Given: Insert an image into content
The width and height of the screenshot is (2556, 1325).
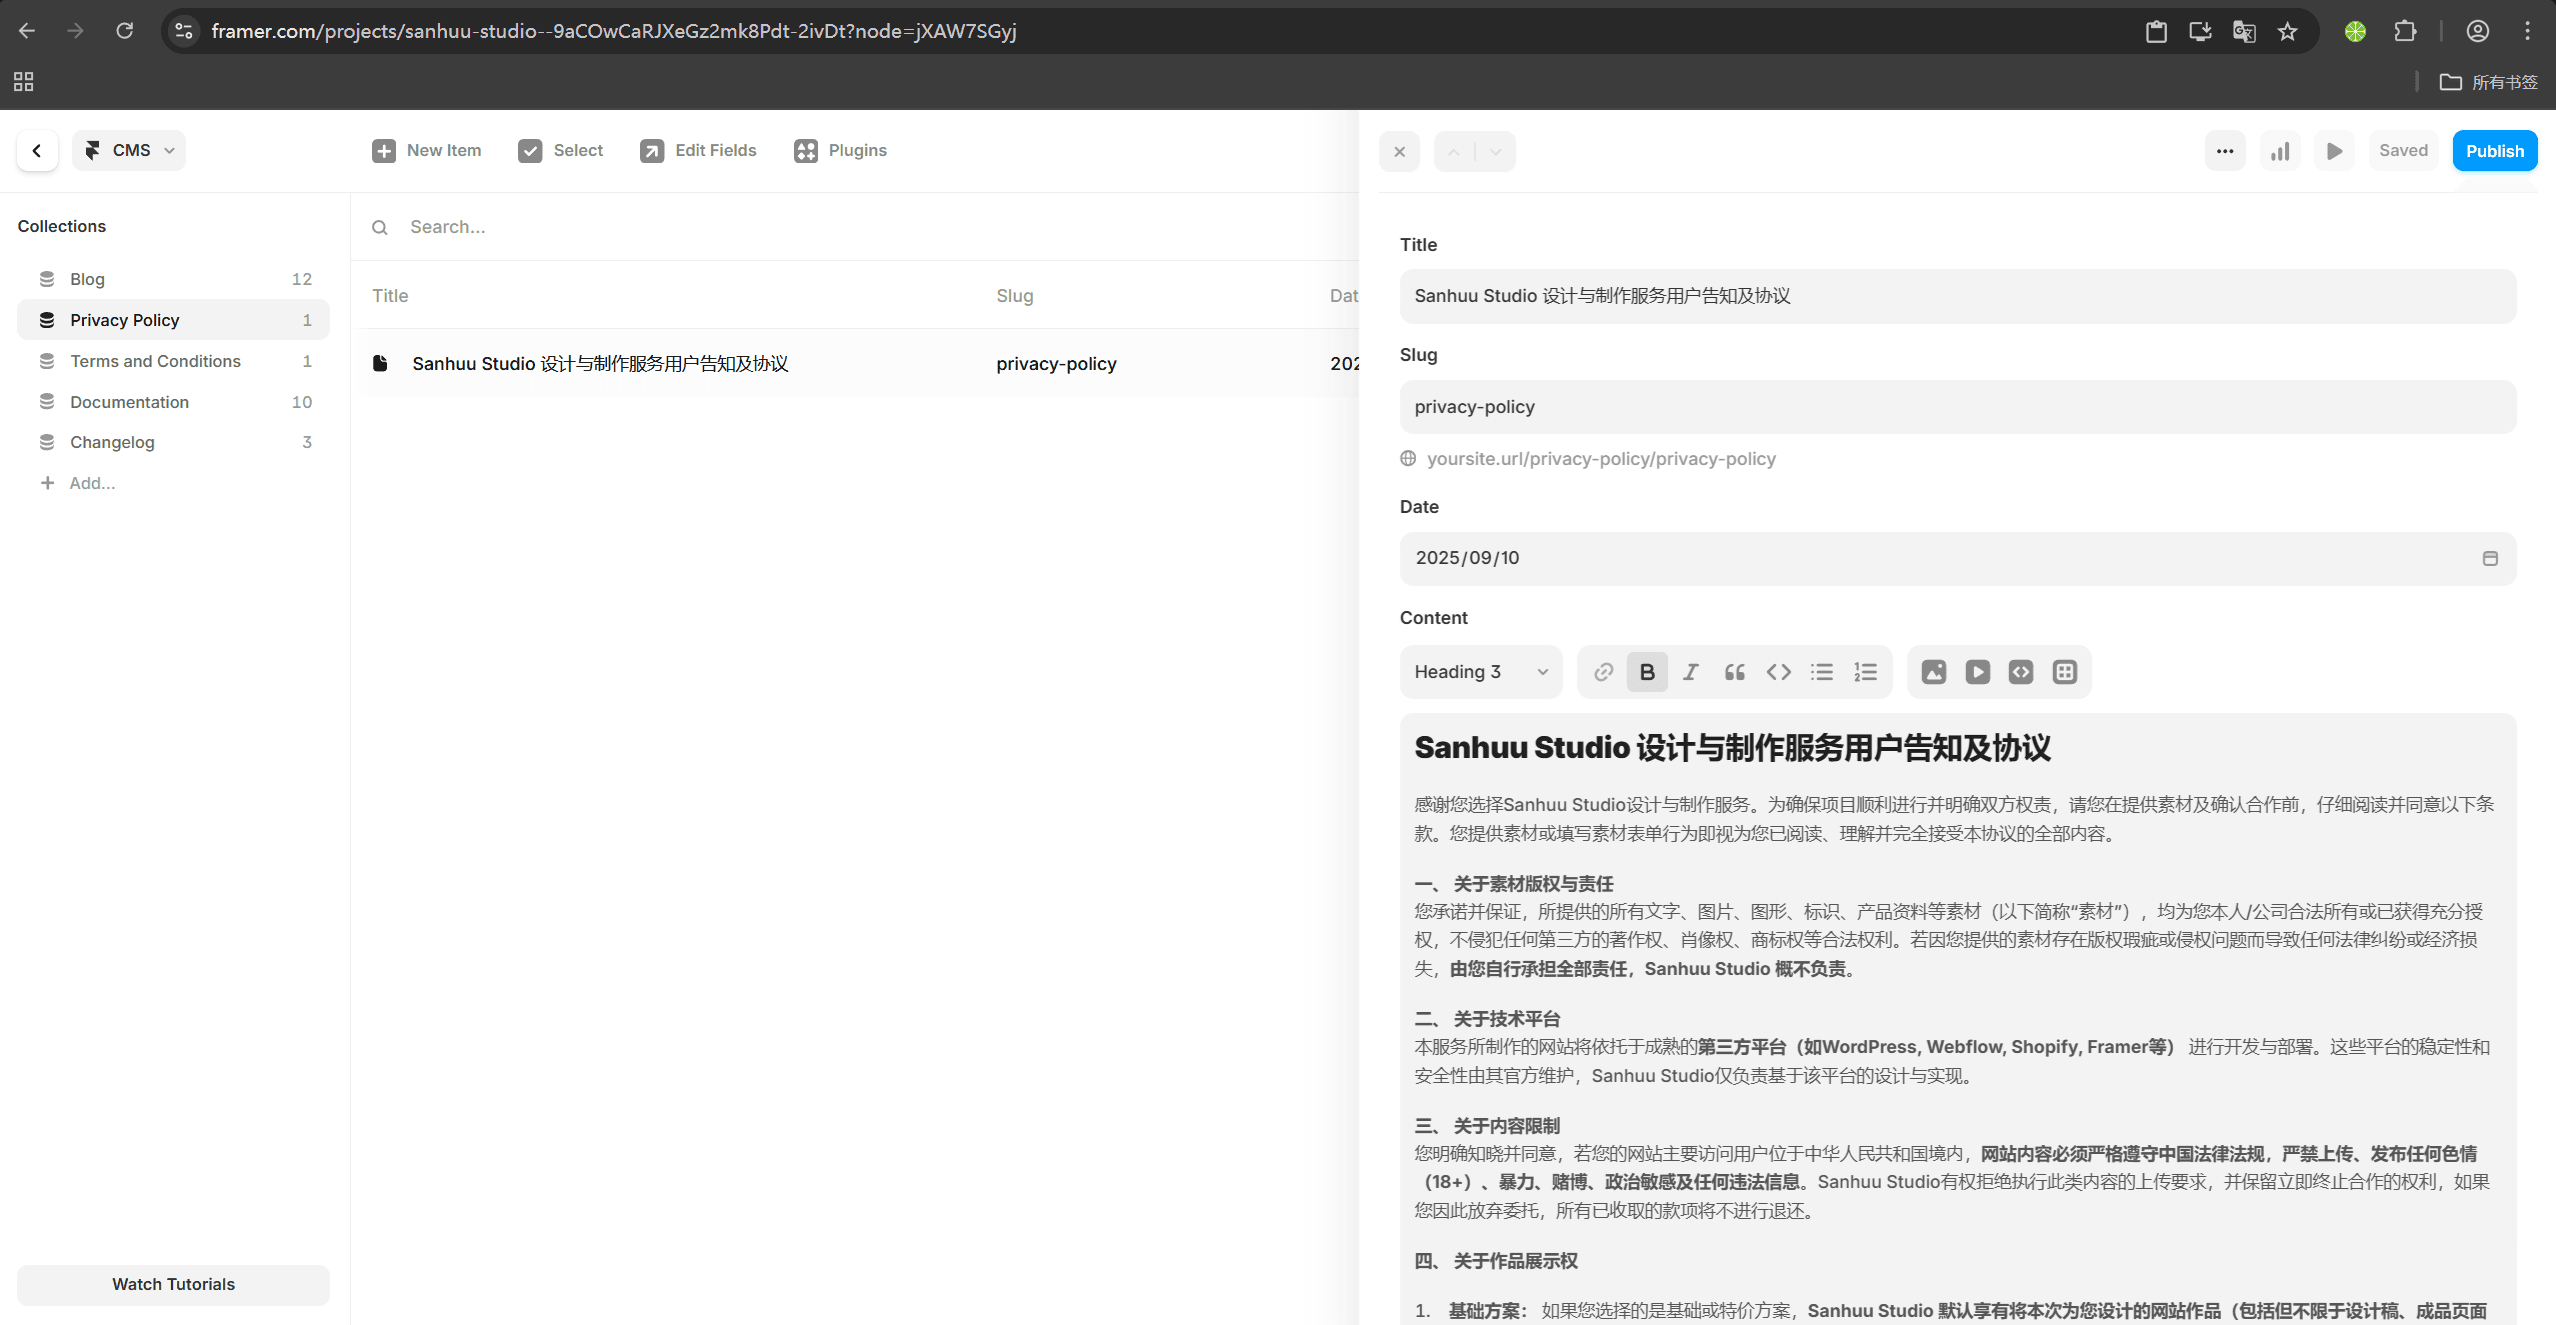Looking at the screenshot, I should (x=1934, y=672).
